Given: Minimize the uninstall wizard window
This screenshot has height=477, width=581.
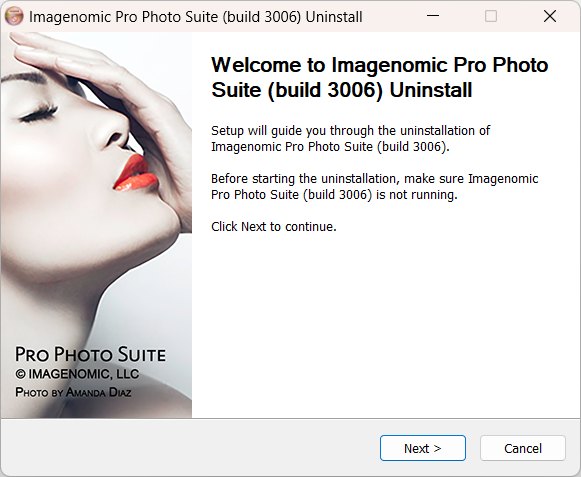Looking at the screenshot, I should tap(433, 16).
